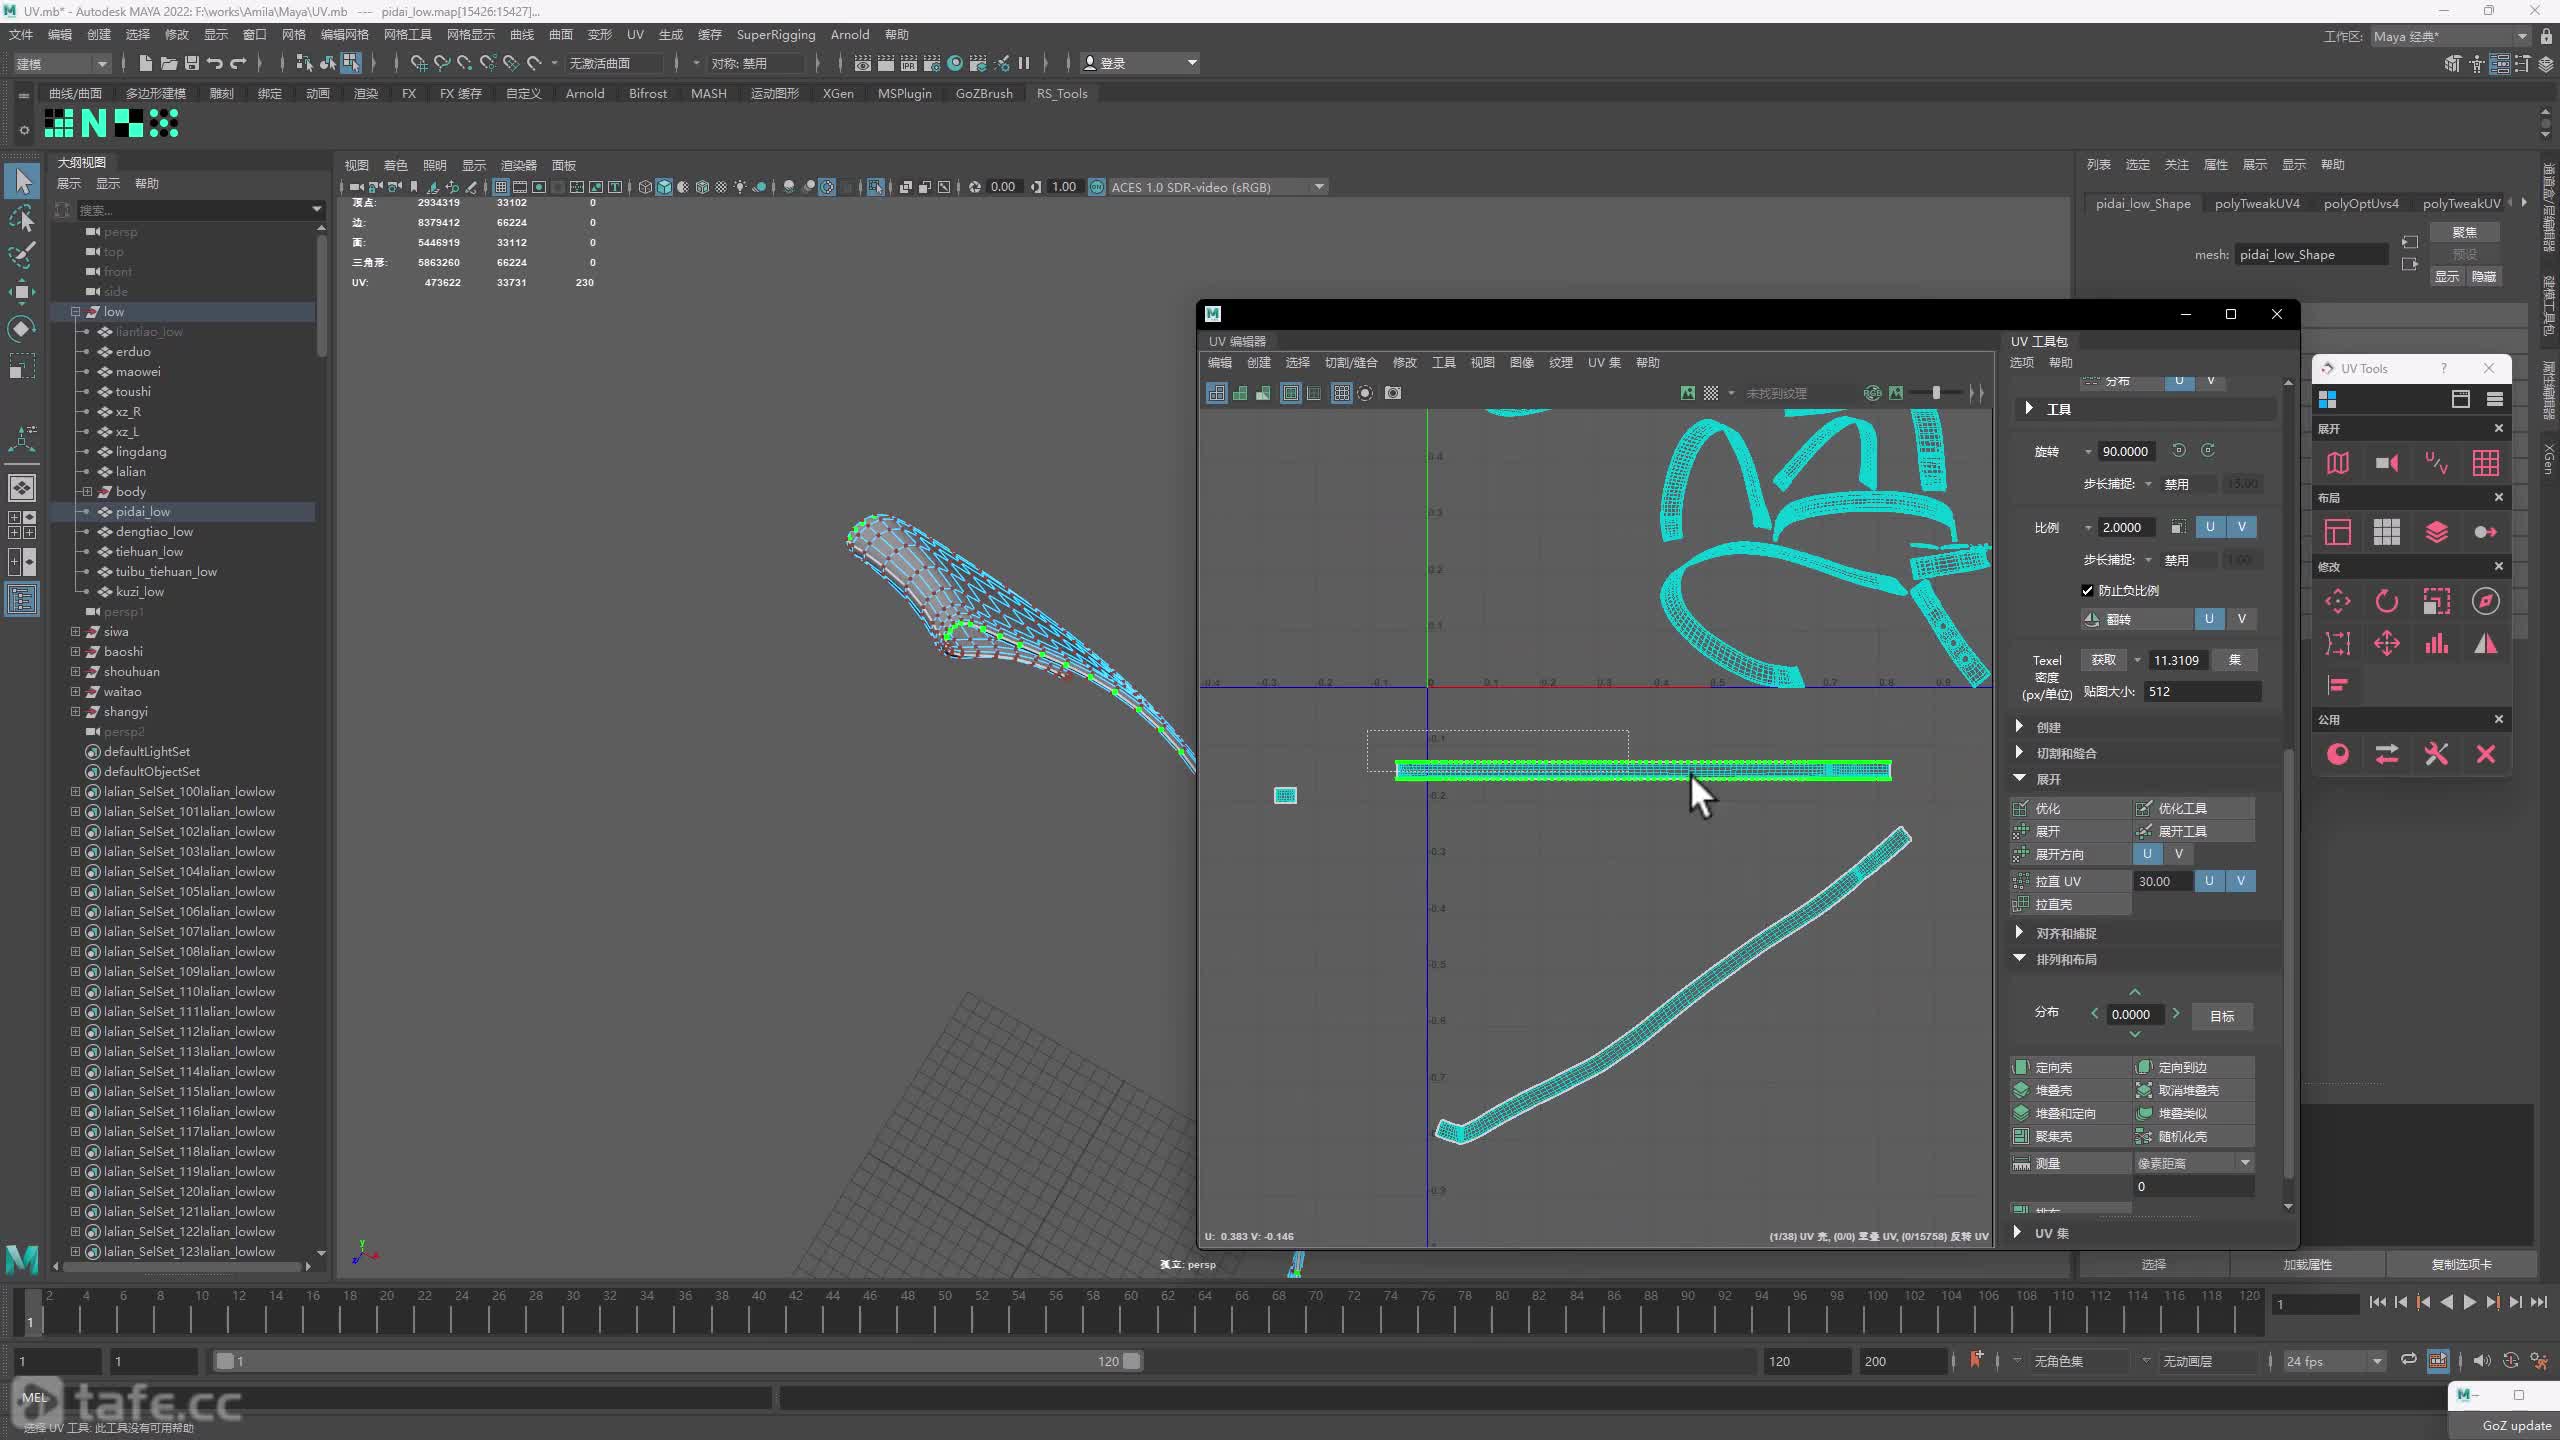Select the Lasso tool in Maya toolbox
The width and height of the screenshot is (2560, 1440).
click(x=22, y=218)
